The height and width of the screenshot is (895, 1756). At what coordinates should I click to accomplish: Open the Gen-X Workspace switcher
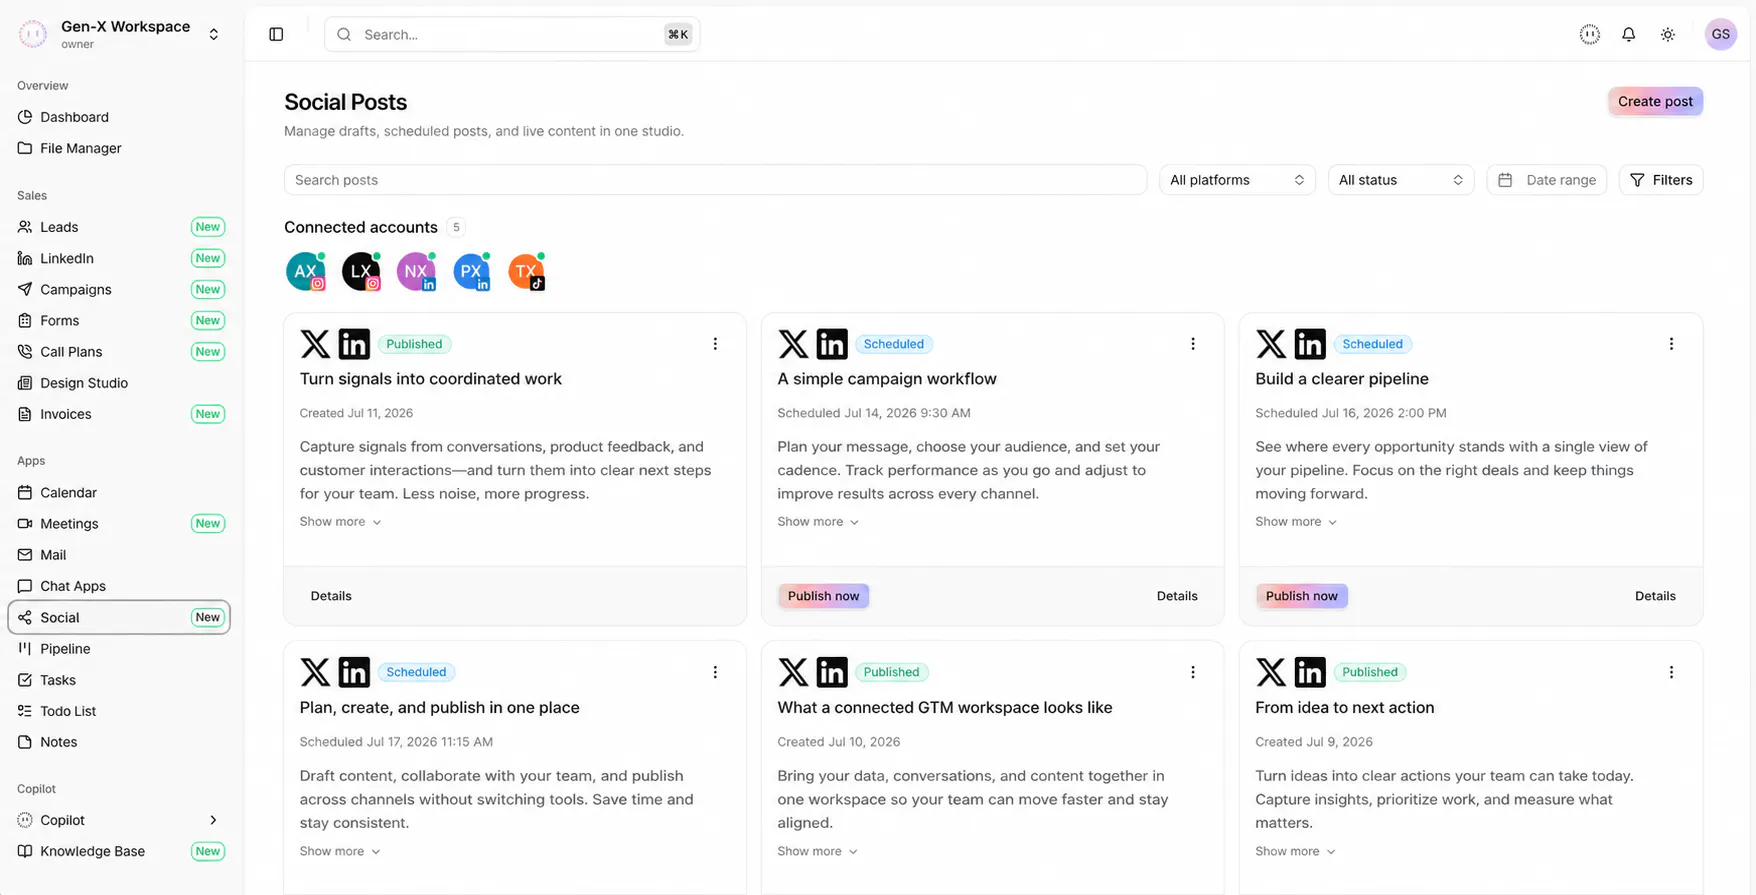[120, 34]
